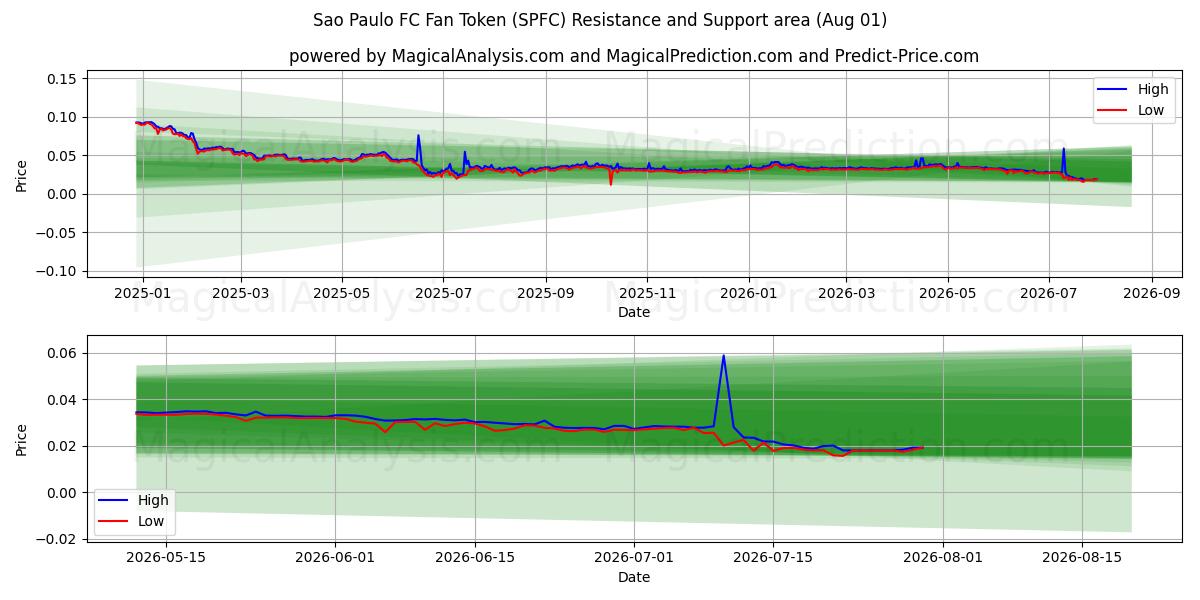Select the 2025-01 tick label
The image size is (1200, 600).
click(143, 293)
